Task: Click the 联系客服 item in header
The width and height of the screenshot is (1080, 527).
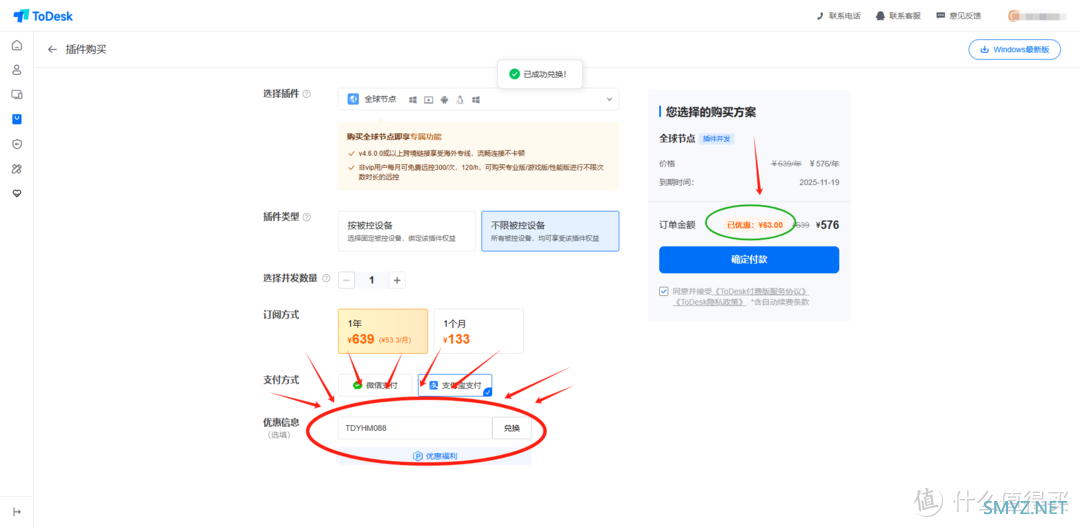Action: click(x=898, y=15)
